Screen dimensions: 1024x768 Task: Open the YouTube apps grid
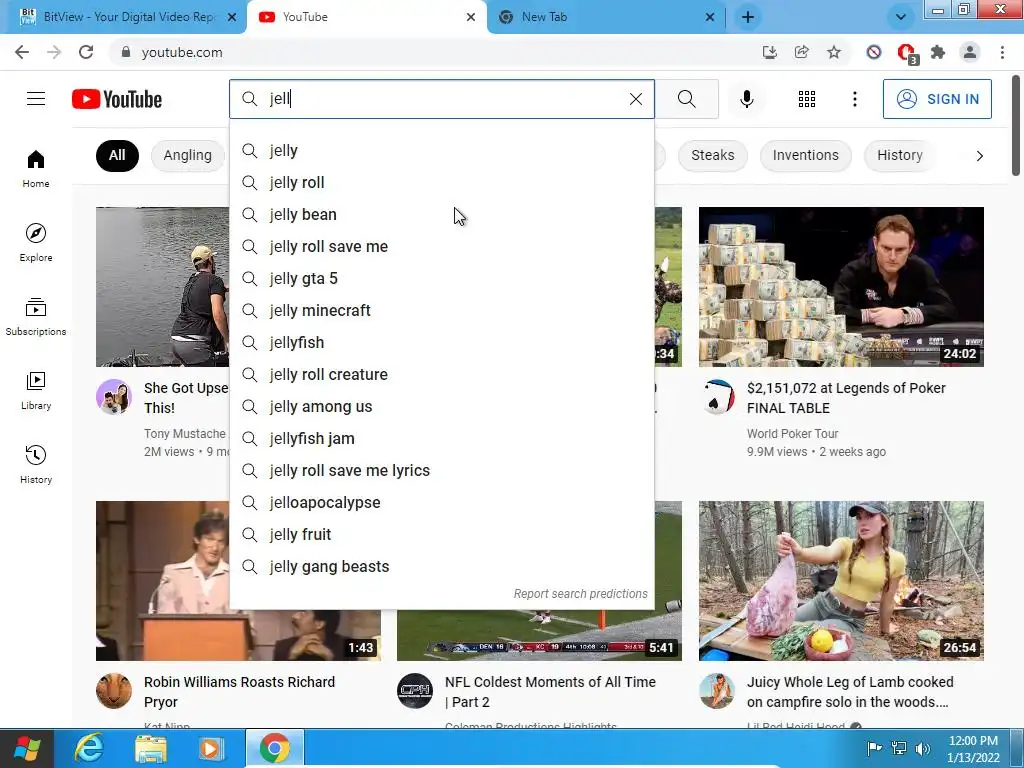(x=807, y=99)
